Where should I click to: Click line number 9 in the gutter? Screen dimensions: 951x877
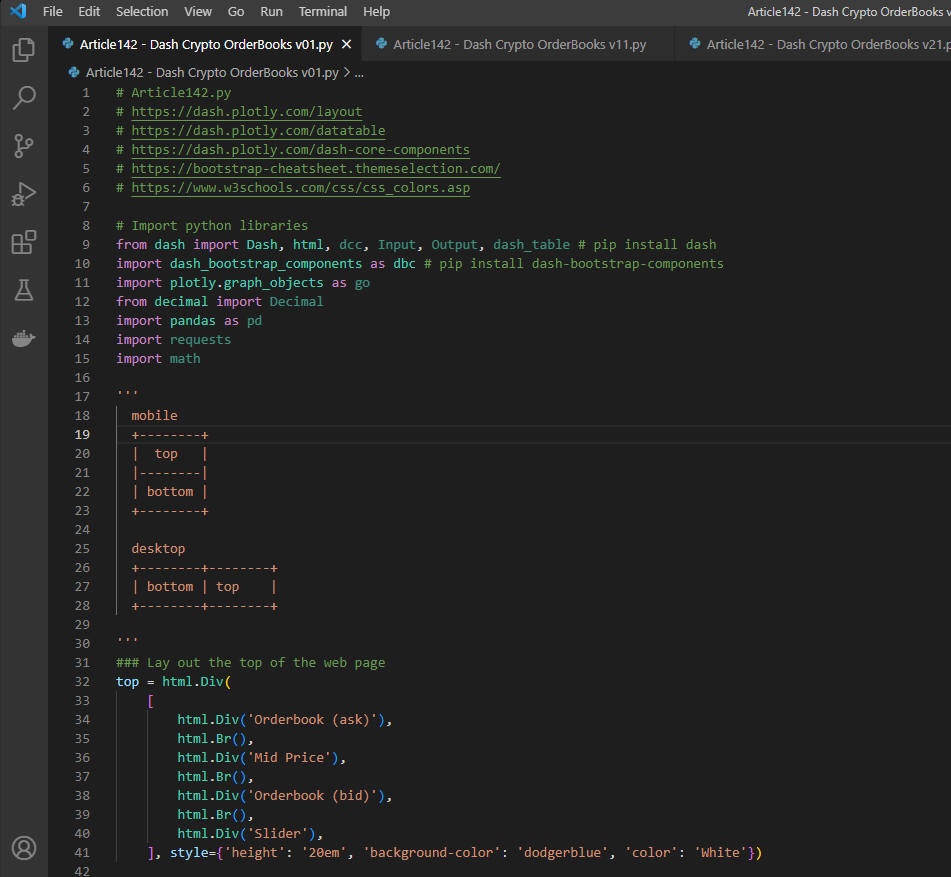click(86, 244)
